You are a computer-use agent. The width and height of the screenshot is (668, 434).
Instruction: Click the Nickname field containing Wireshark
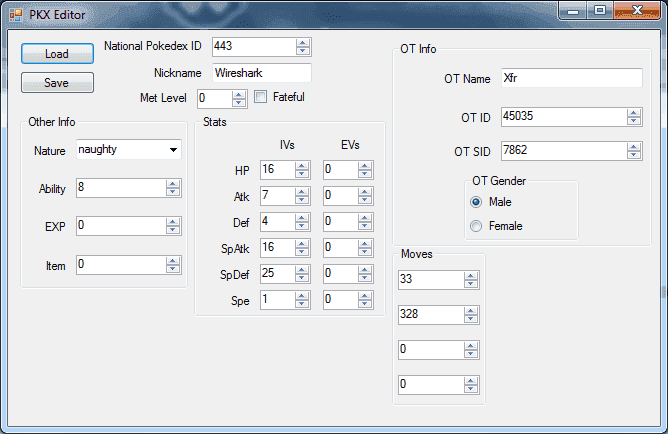262,73
